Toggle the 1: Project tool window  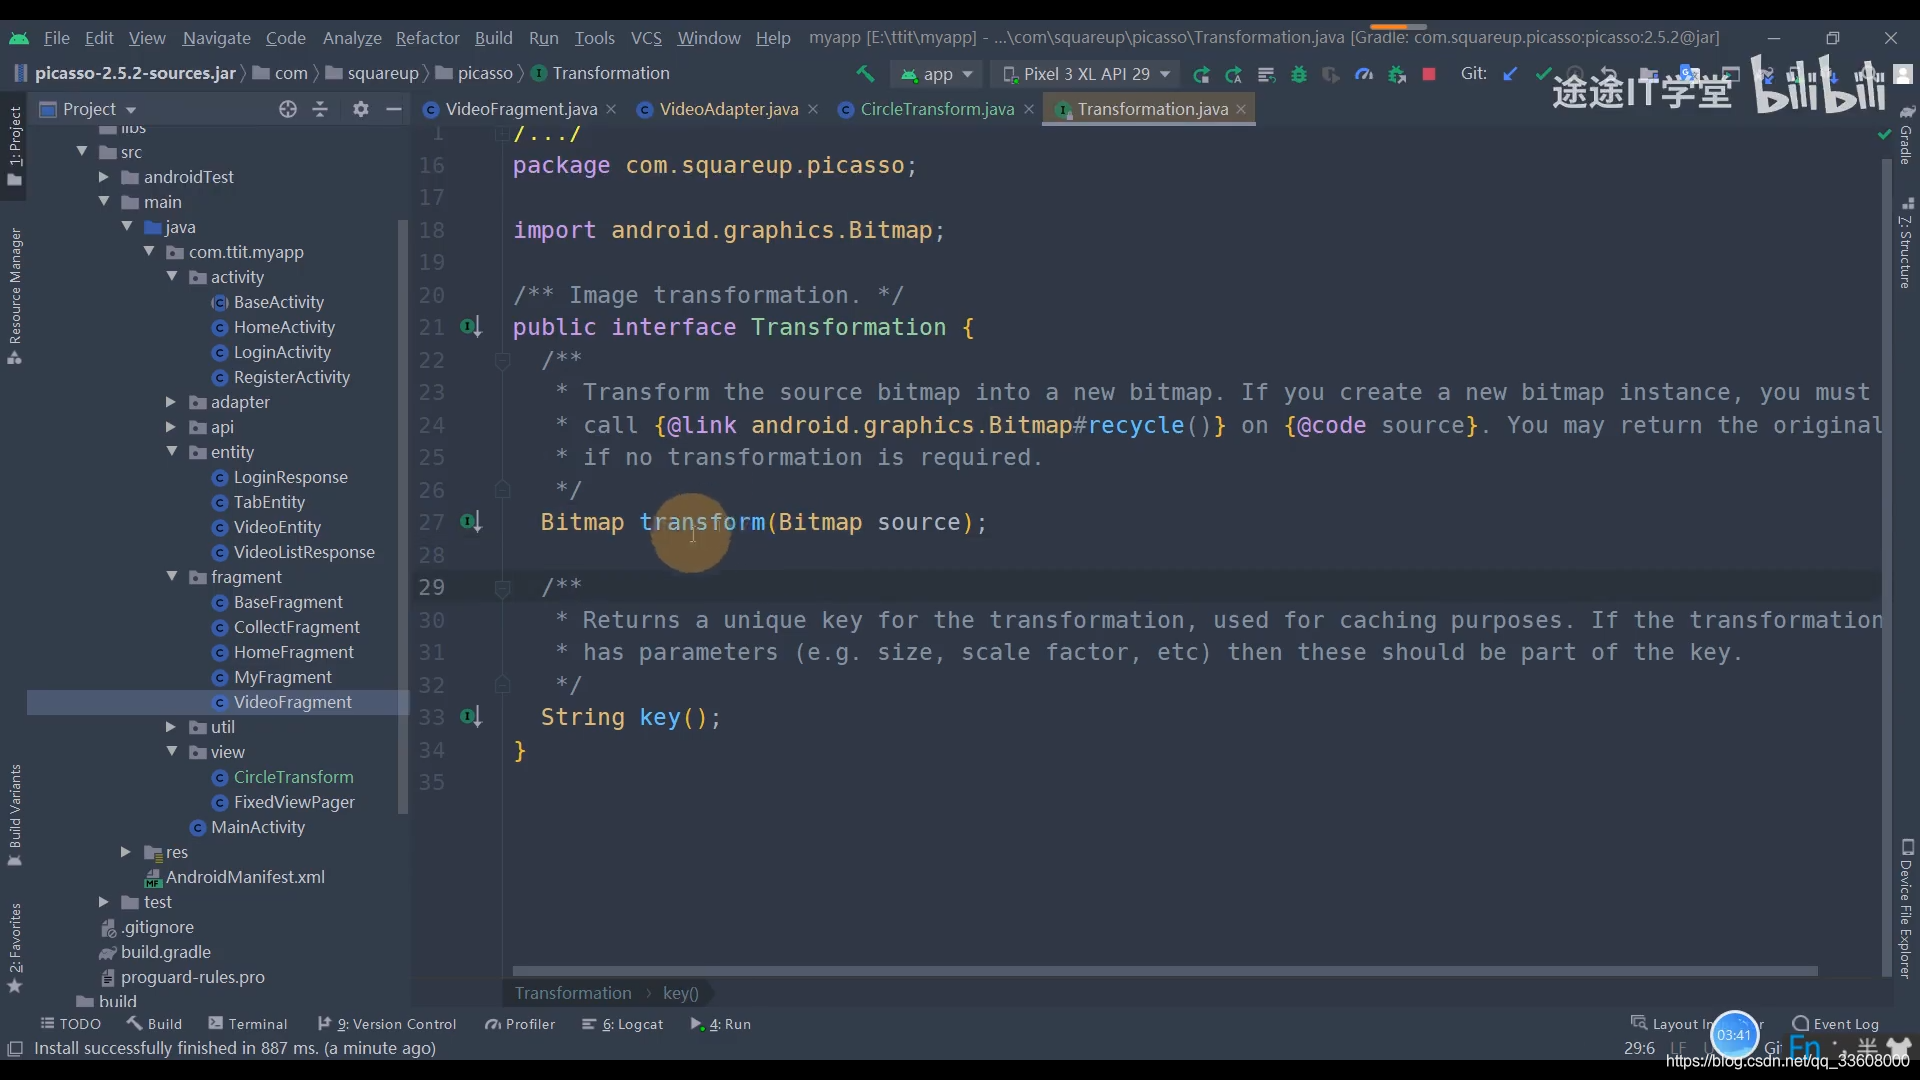click(15, 146)
